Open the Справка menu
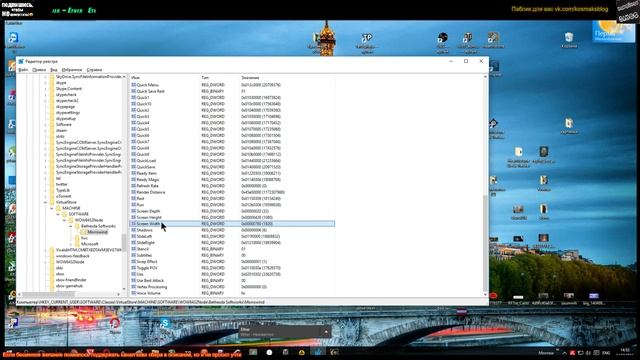The height and width of the screenshot is (360, 640). pos(94,70)
